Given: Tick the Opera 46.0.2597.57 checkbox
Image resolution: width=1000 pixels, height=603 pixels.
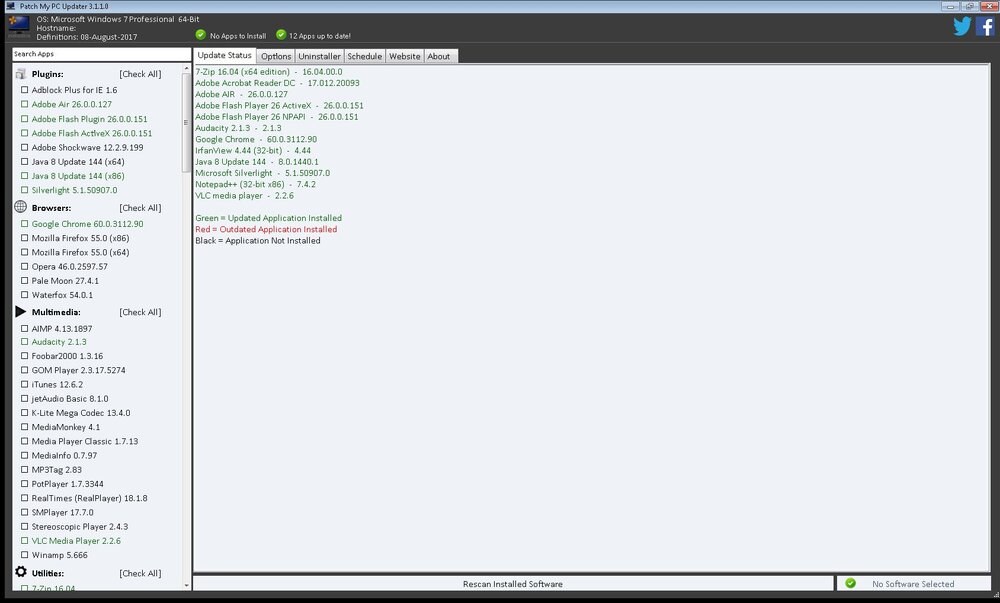Looking at the screenshot, I should [25, 266].
